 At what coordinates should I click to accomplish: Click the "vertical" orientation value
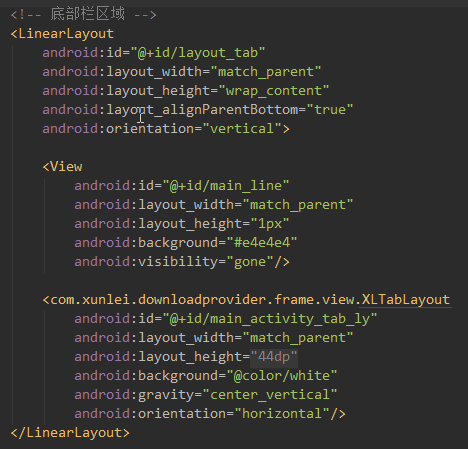[242, 129]
